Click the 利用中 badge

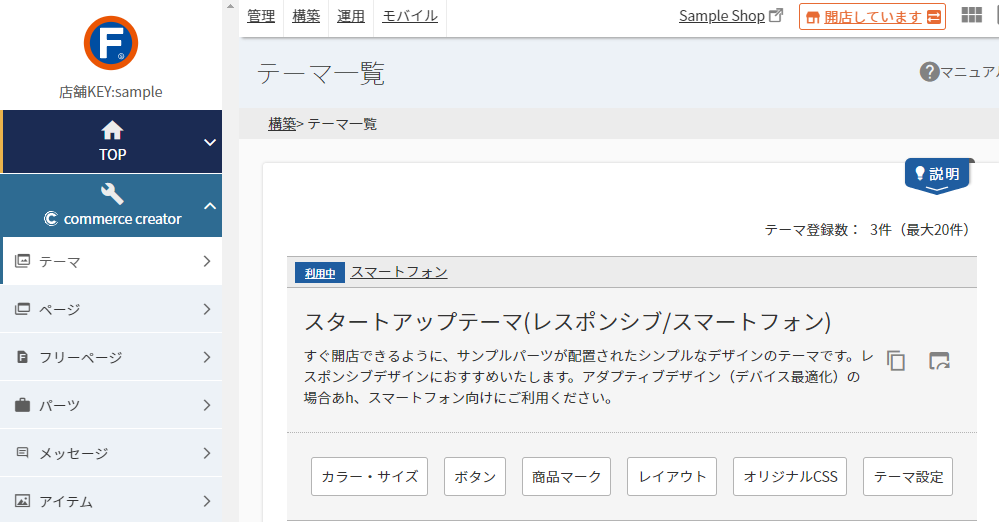pos(320,273)
